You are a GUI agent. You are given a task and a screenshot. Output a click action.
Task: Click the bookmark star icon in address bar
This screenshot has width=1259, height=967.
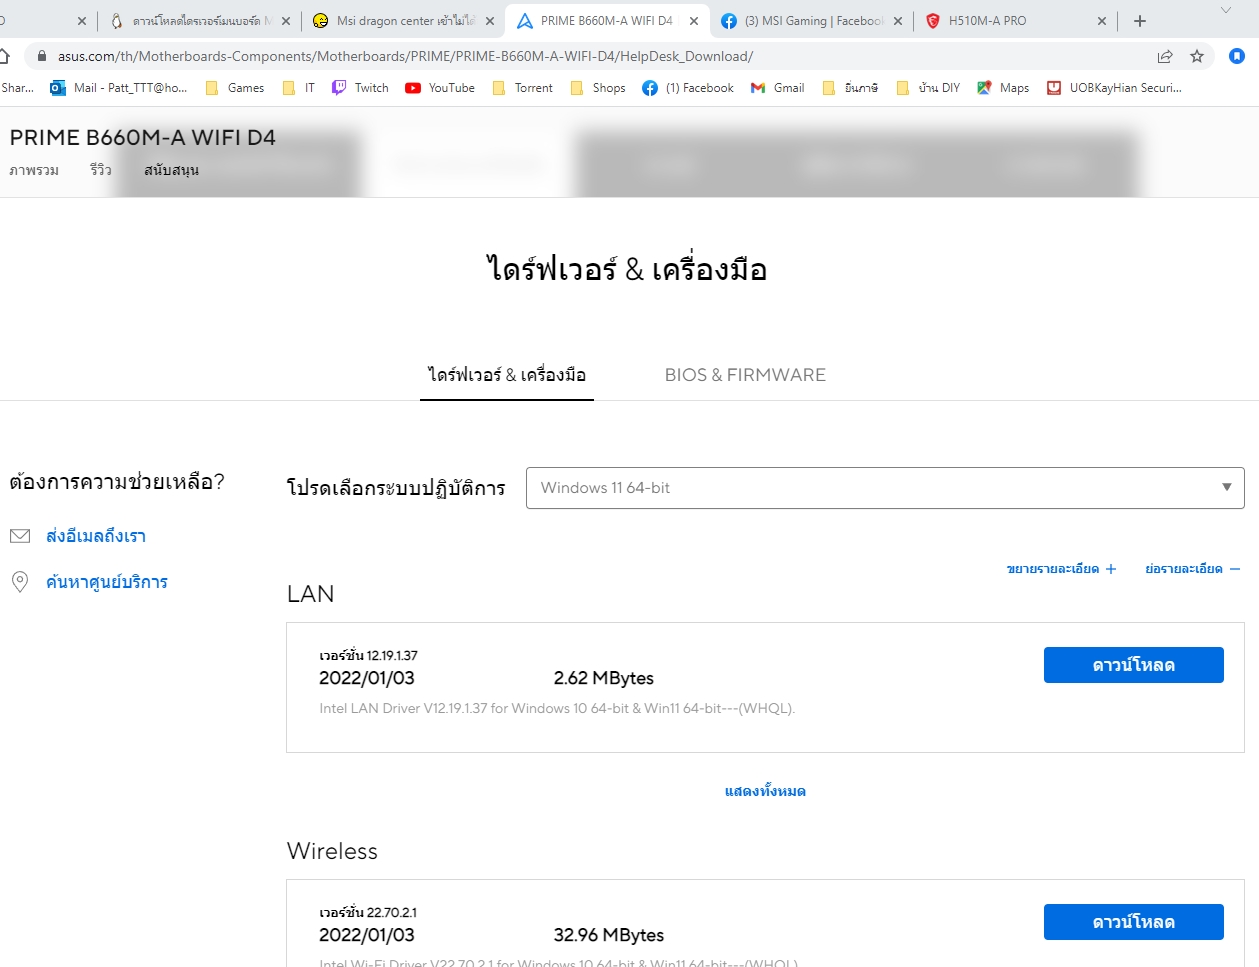1197,56
